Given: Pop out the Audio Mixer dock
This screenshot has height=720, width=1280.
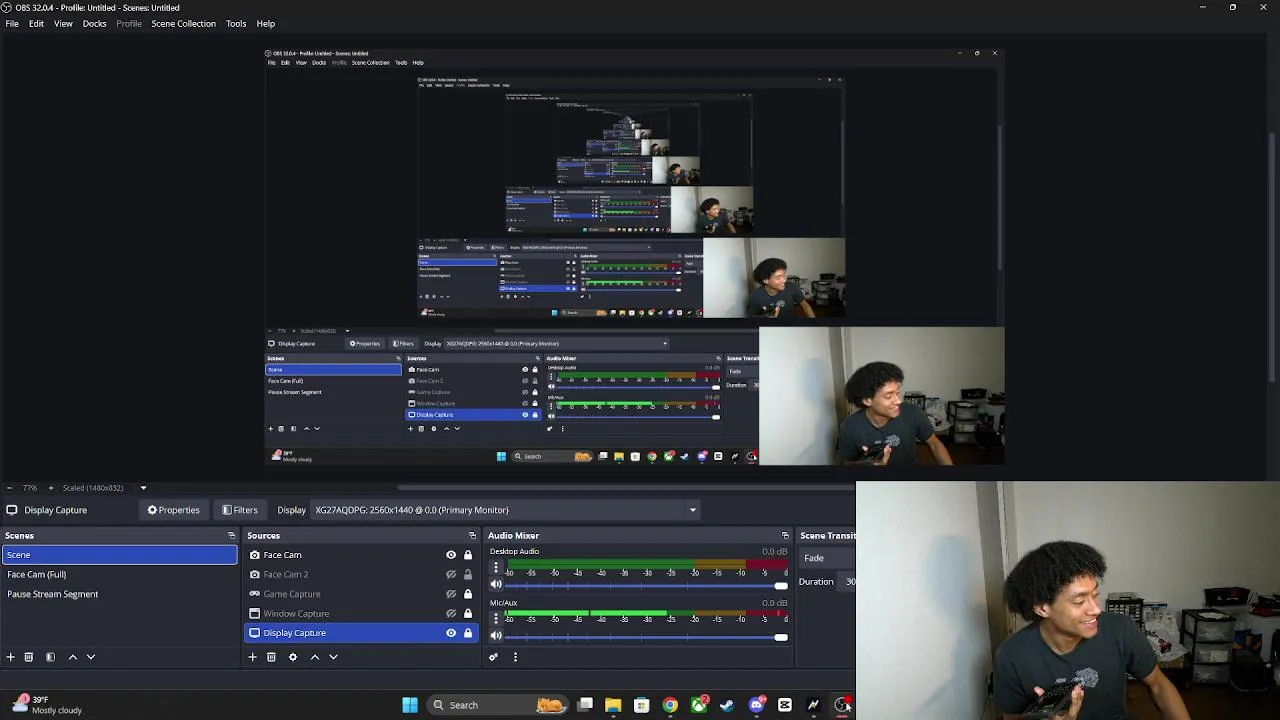Looking at the screenshot, I should click(x=785, y=536).
